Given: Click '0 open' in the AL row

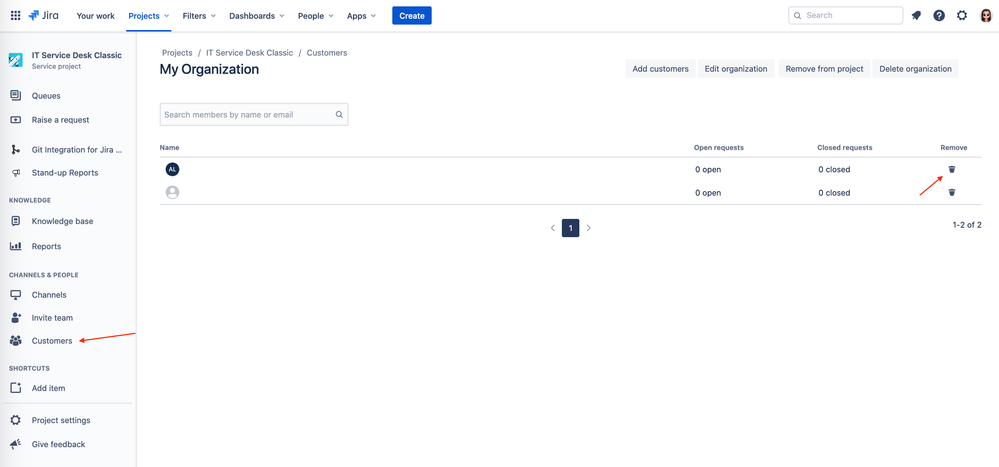Looking at the screenshot, I should 708,169.
